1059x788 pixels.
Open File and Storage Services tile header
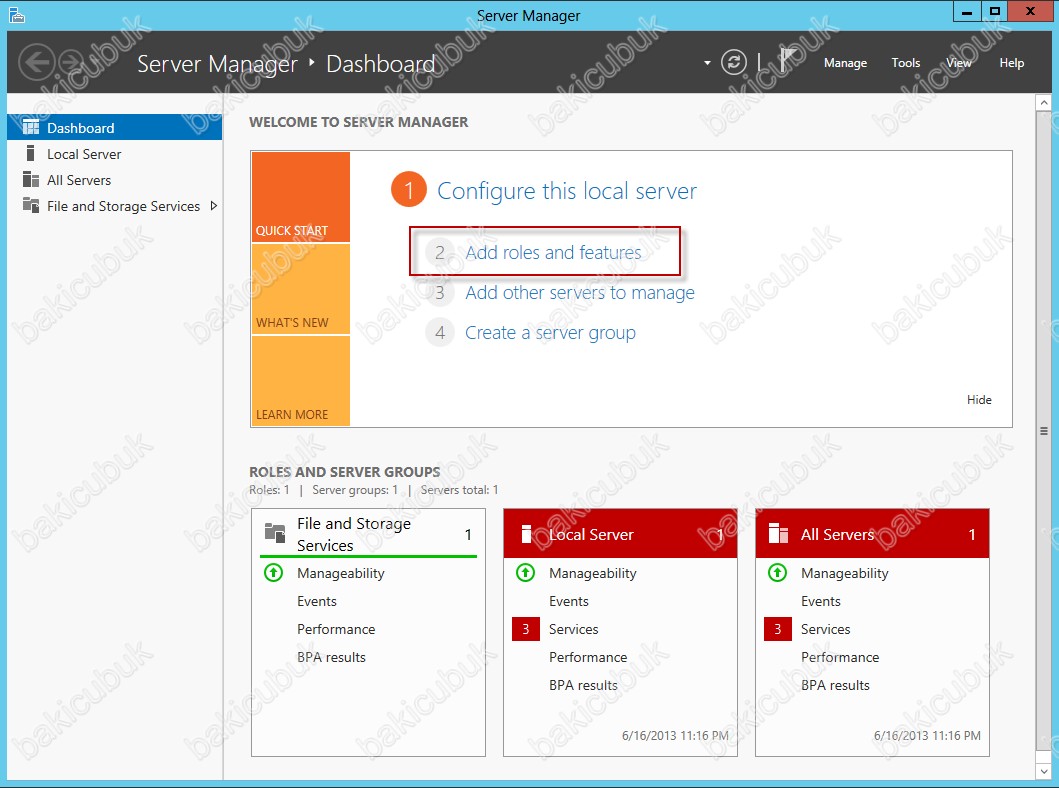click(368, 534)
